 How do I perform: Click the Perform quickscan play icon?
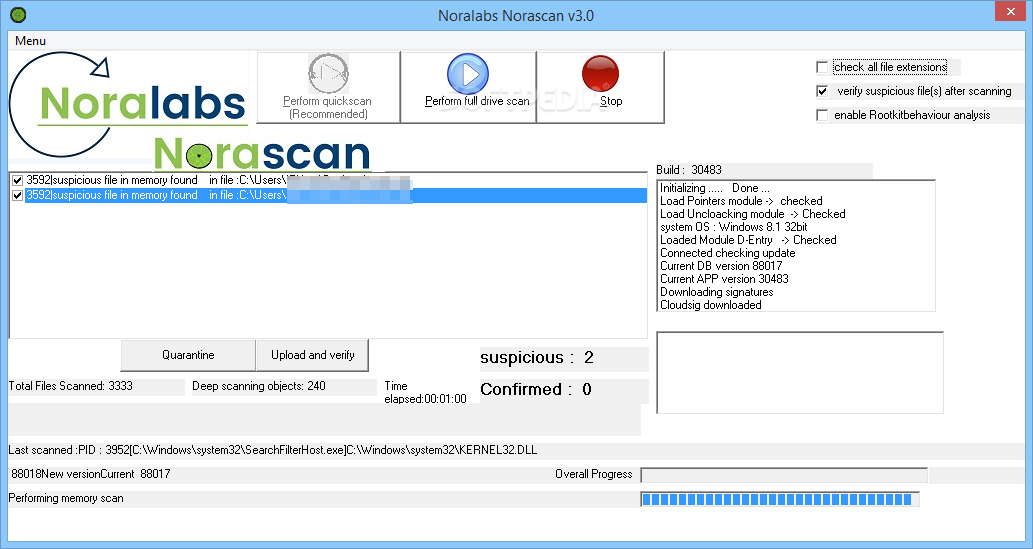point(328,73)
